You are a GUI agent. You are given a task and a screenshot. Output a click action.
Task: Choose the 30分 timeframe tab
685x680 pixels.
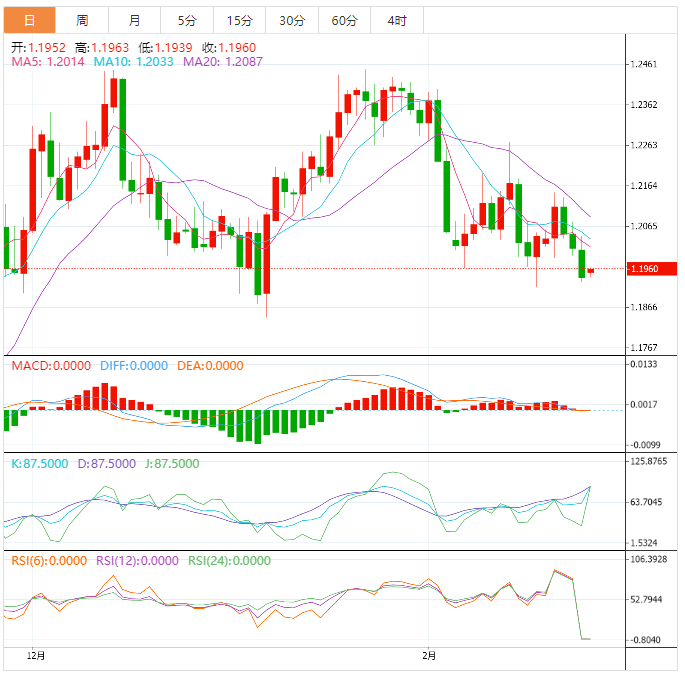(x=292, y=20)
